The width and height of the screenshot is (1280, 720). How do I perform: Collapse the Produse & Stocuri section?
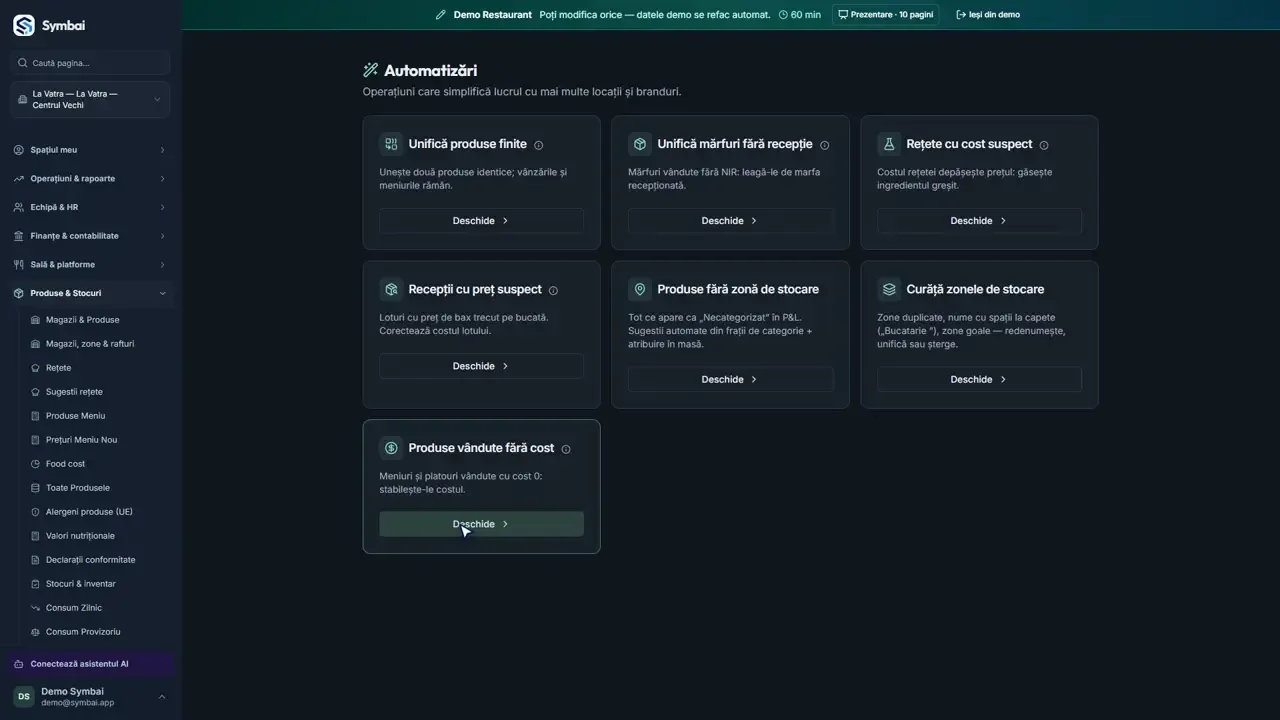click(90, 293)
